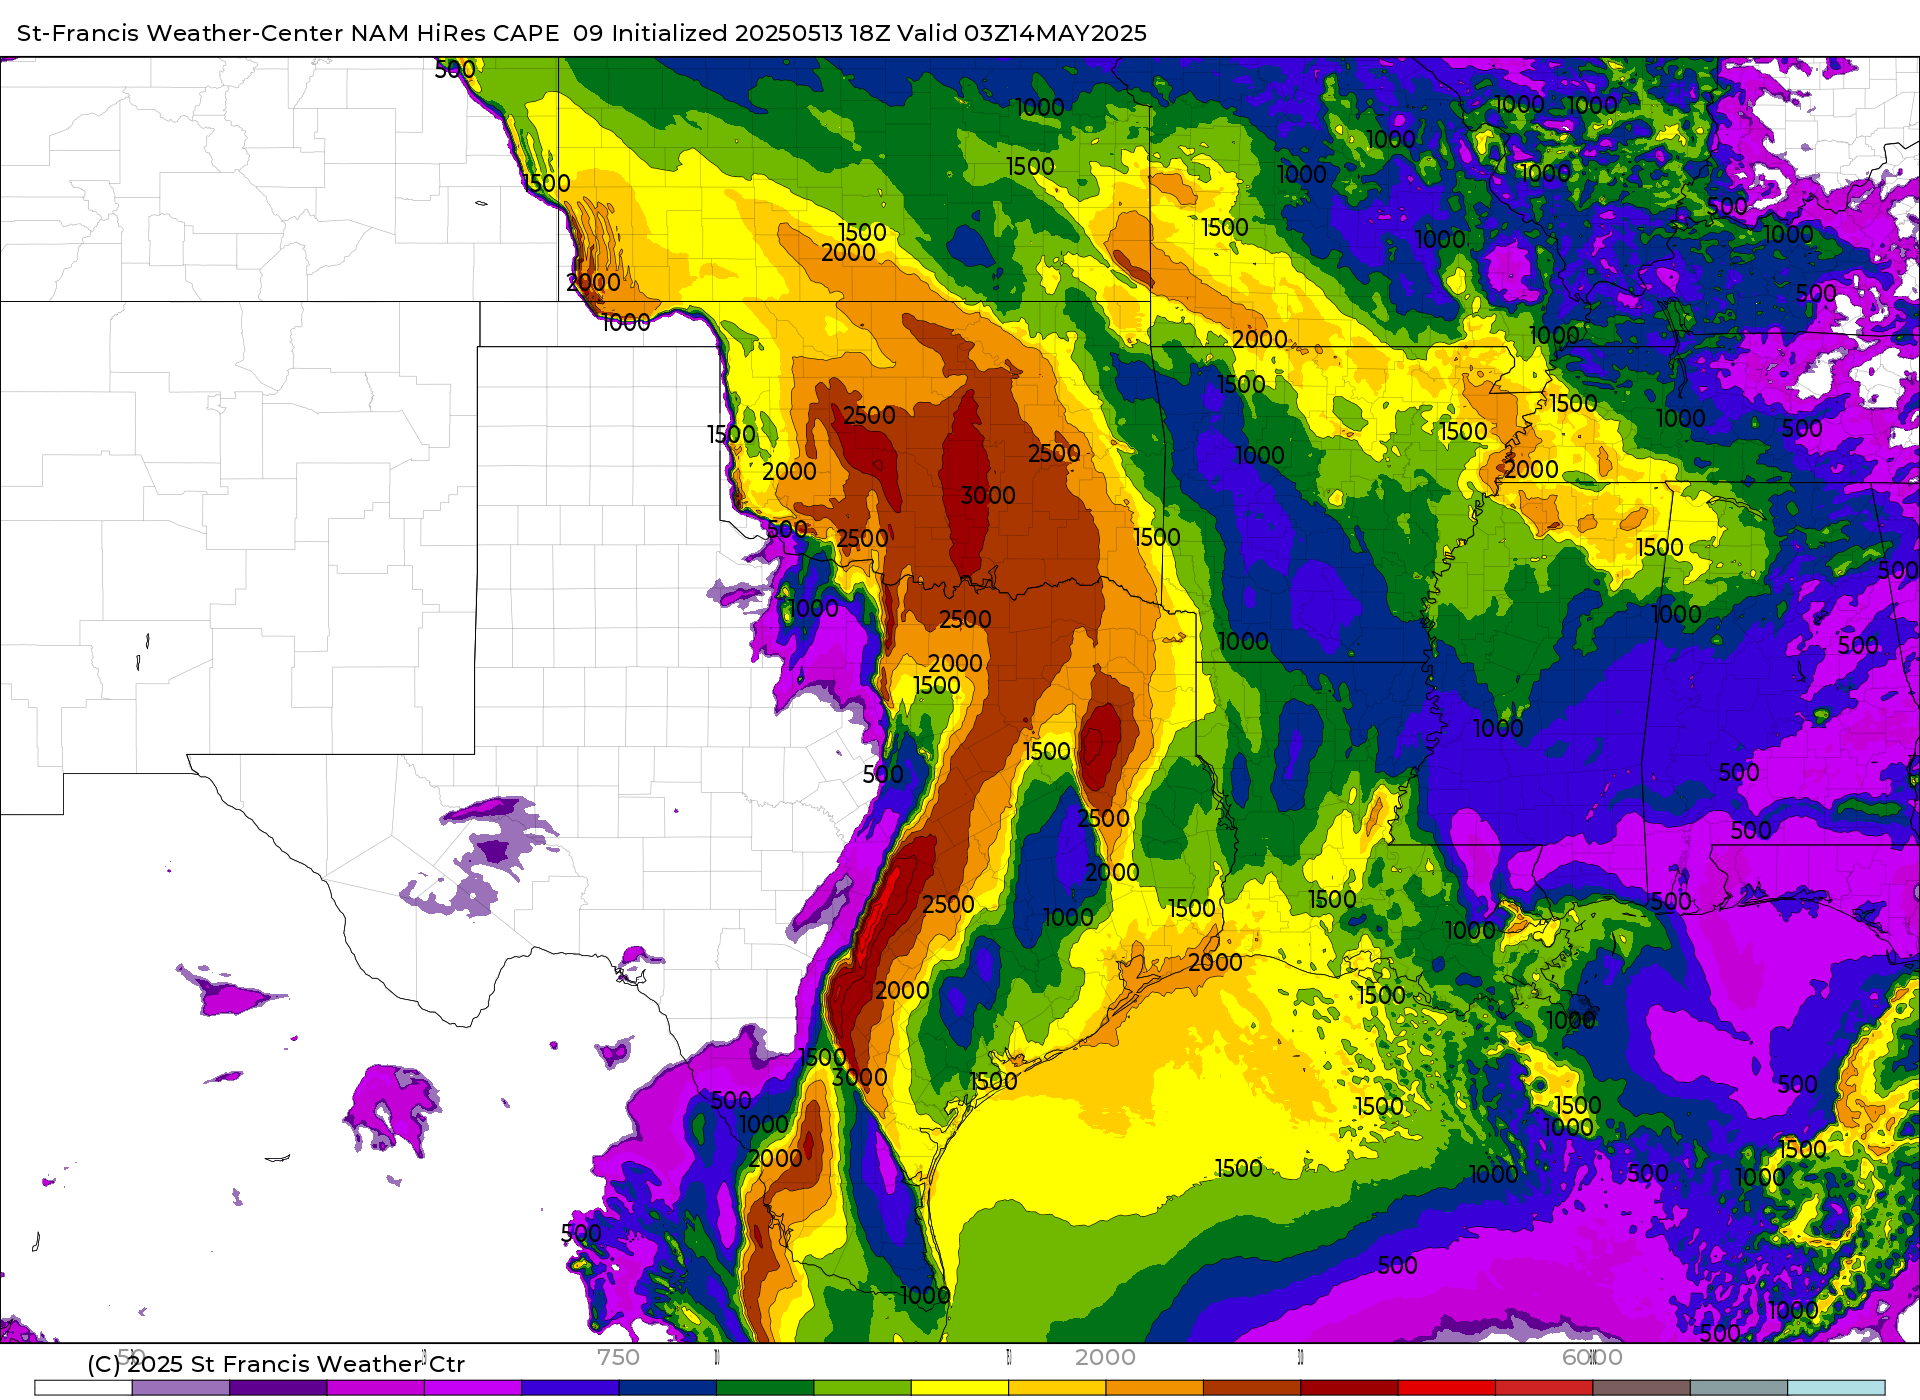Click the '(C) 2025 St Francis Weather Ctr' copyright text
Image resolution: width=1920 pixels, height=1400 pixels.
276,1364
